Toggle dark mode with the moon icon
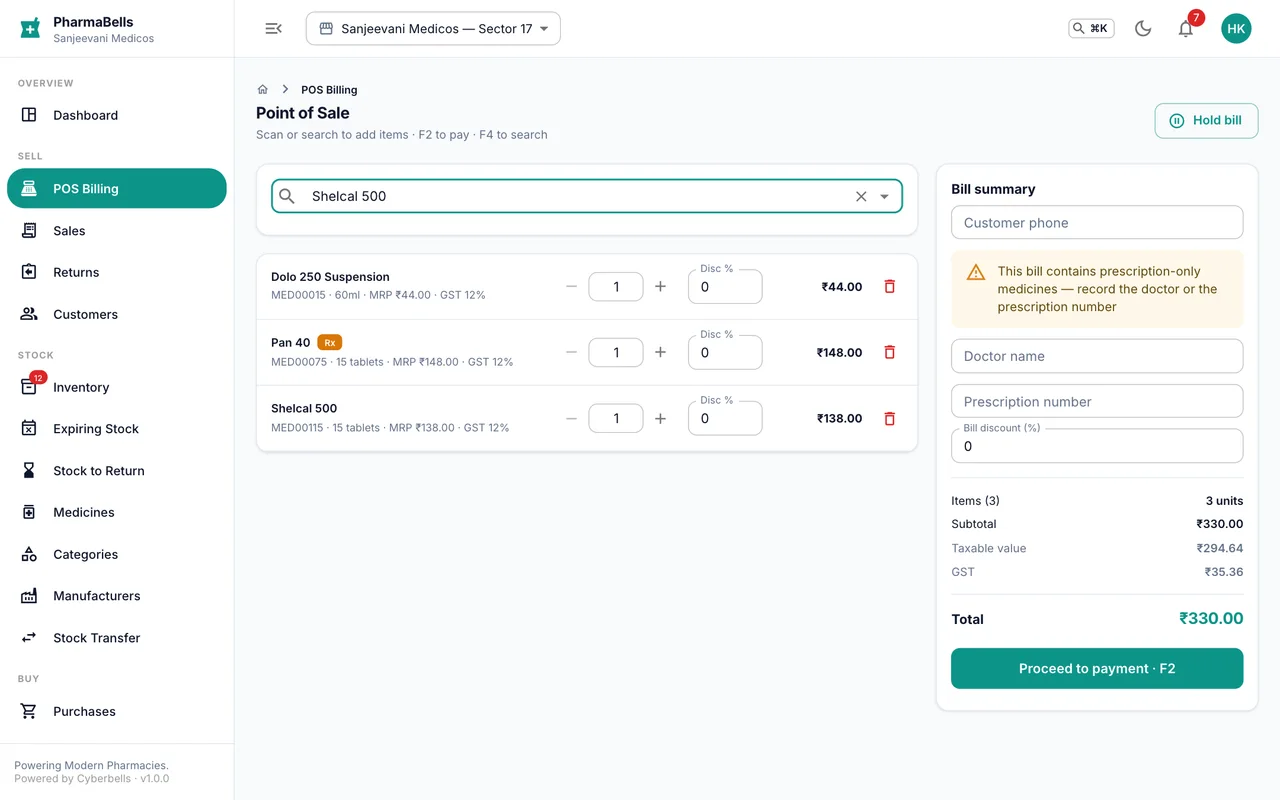Image resolution: width=1280 pixels, height=800 pixels. point(1143,28)
